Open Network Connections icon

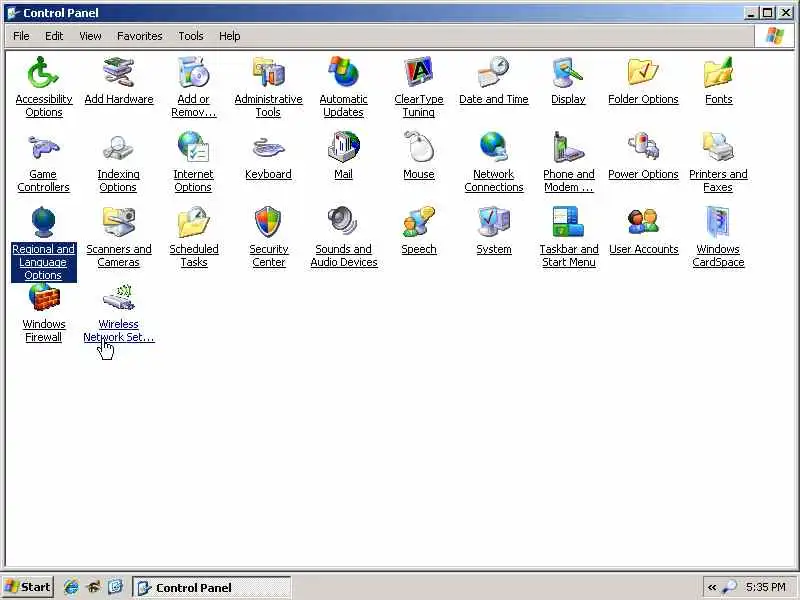(x=493, y=147)
